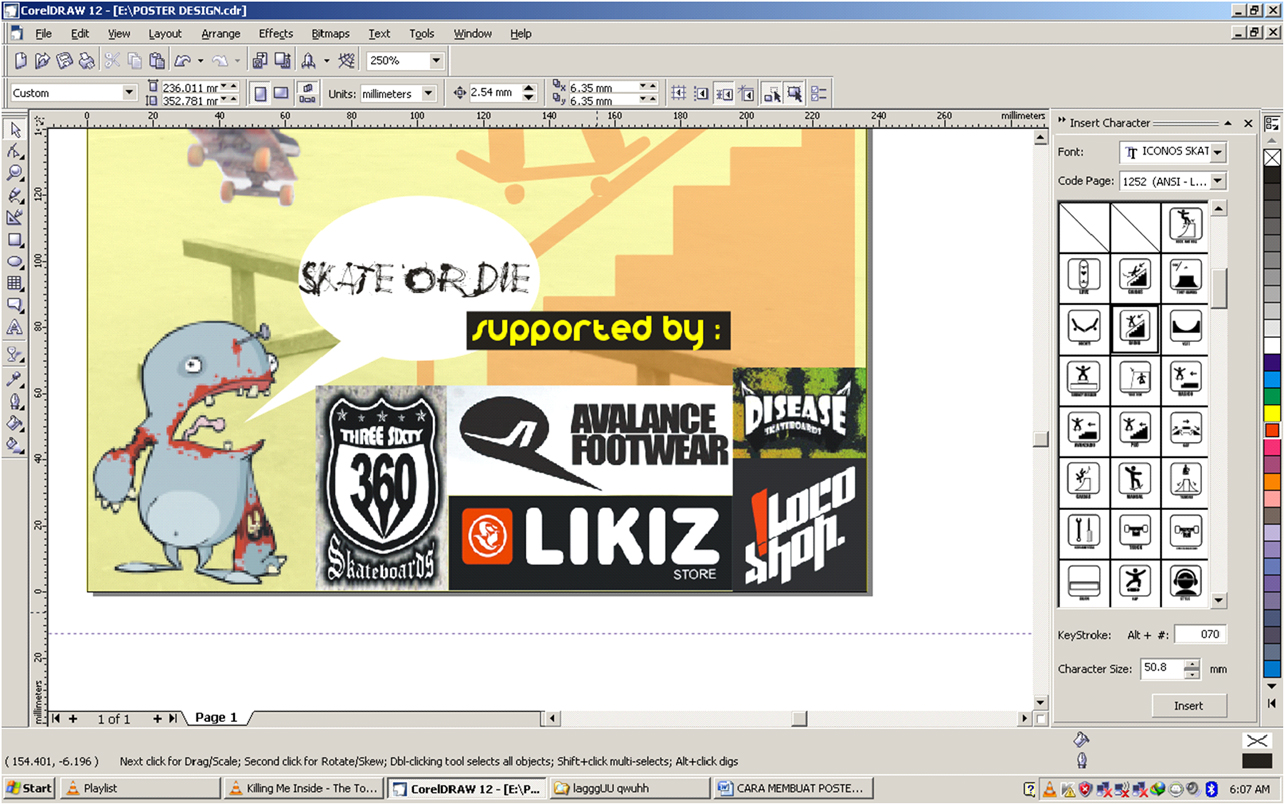Open the Layout menu
This screenshot has width=1284, height=804.
click(165, 33)
